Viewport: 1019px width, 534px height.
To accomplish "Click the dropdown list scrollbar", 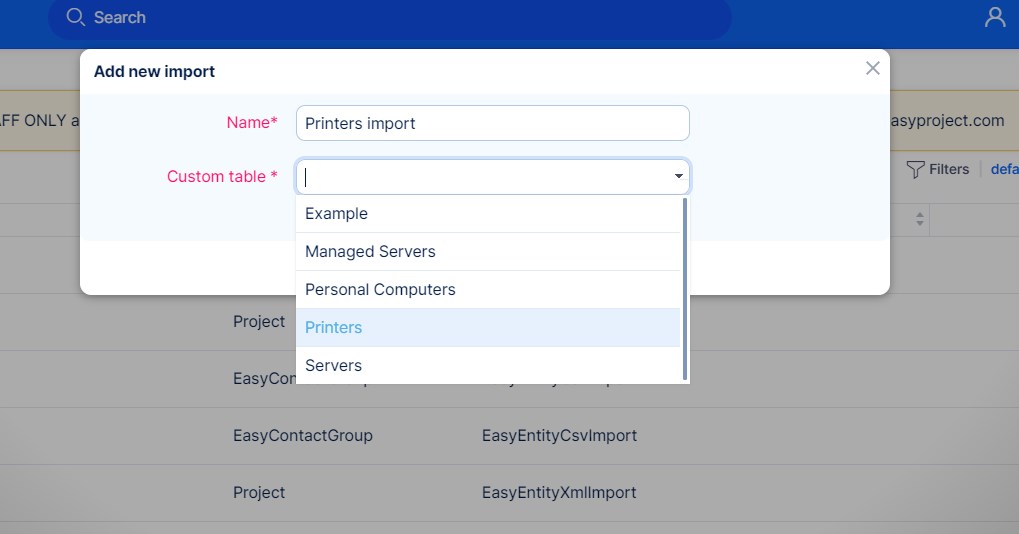I will click(x=685, y=288).
